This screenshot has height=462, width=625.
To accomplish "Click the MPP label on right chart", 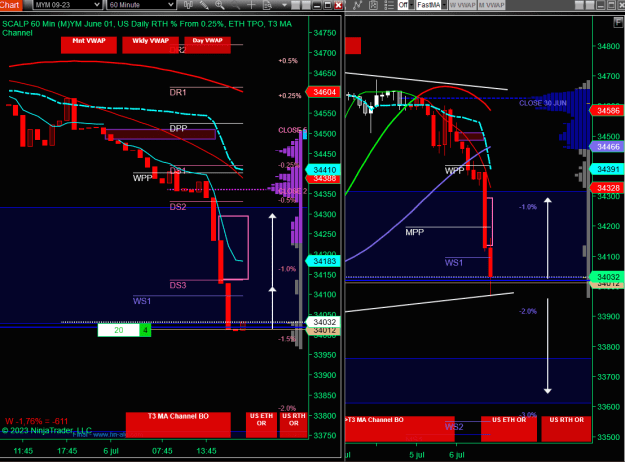I will (x=415, y=232).
